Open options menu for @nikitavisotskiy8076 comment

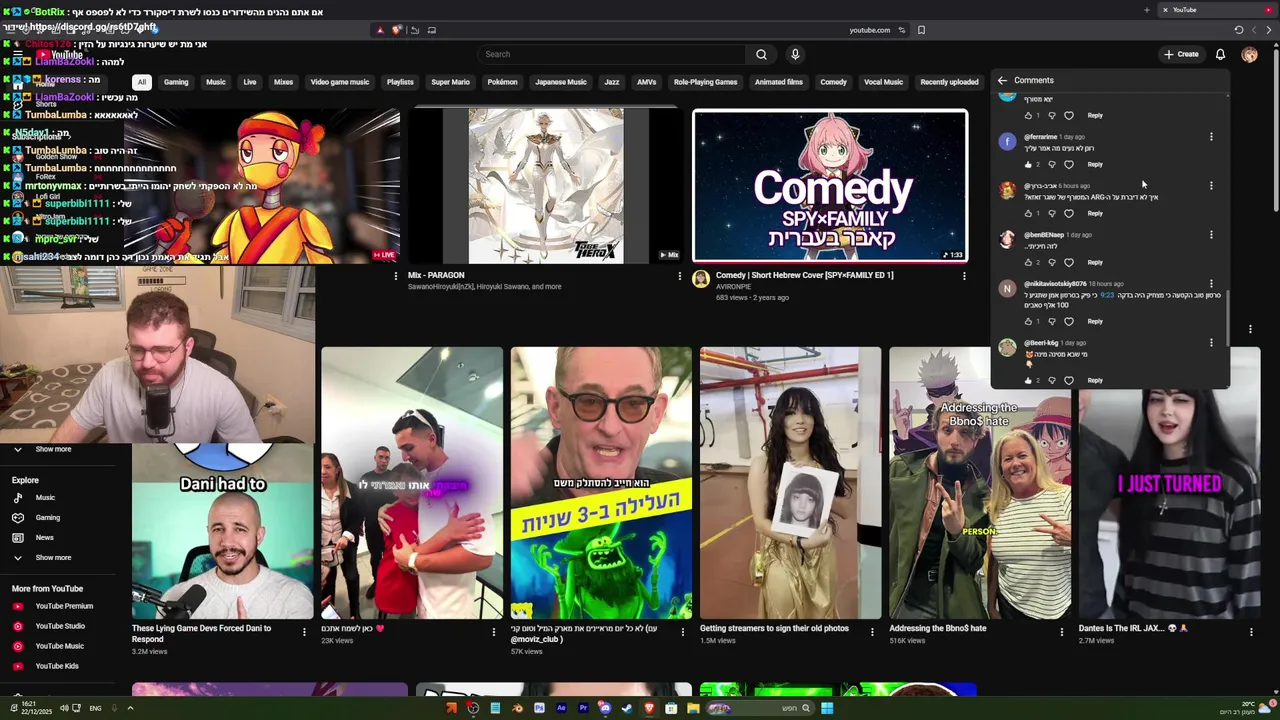pyautogui.click(x=1211, y=284)
